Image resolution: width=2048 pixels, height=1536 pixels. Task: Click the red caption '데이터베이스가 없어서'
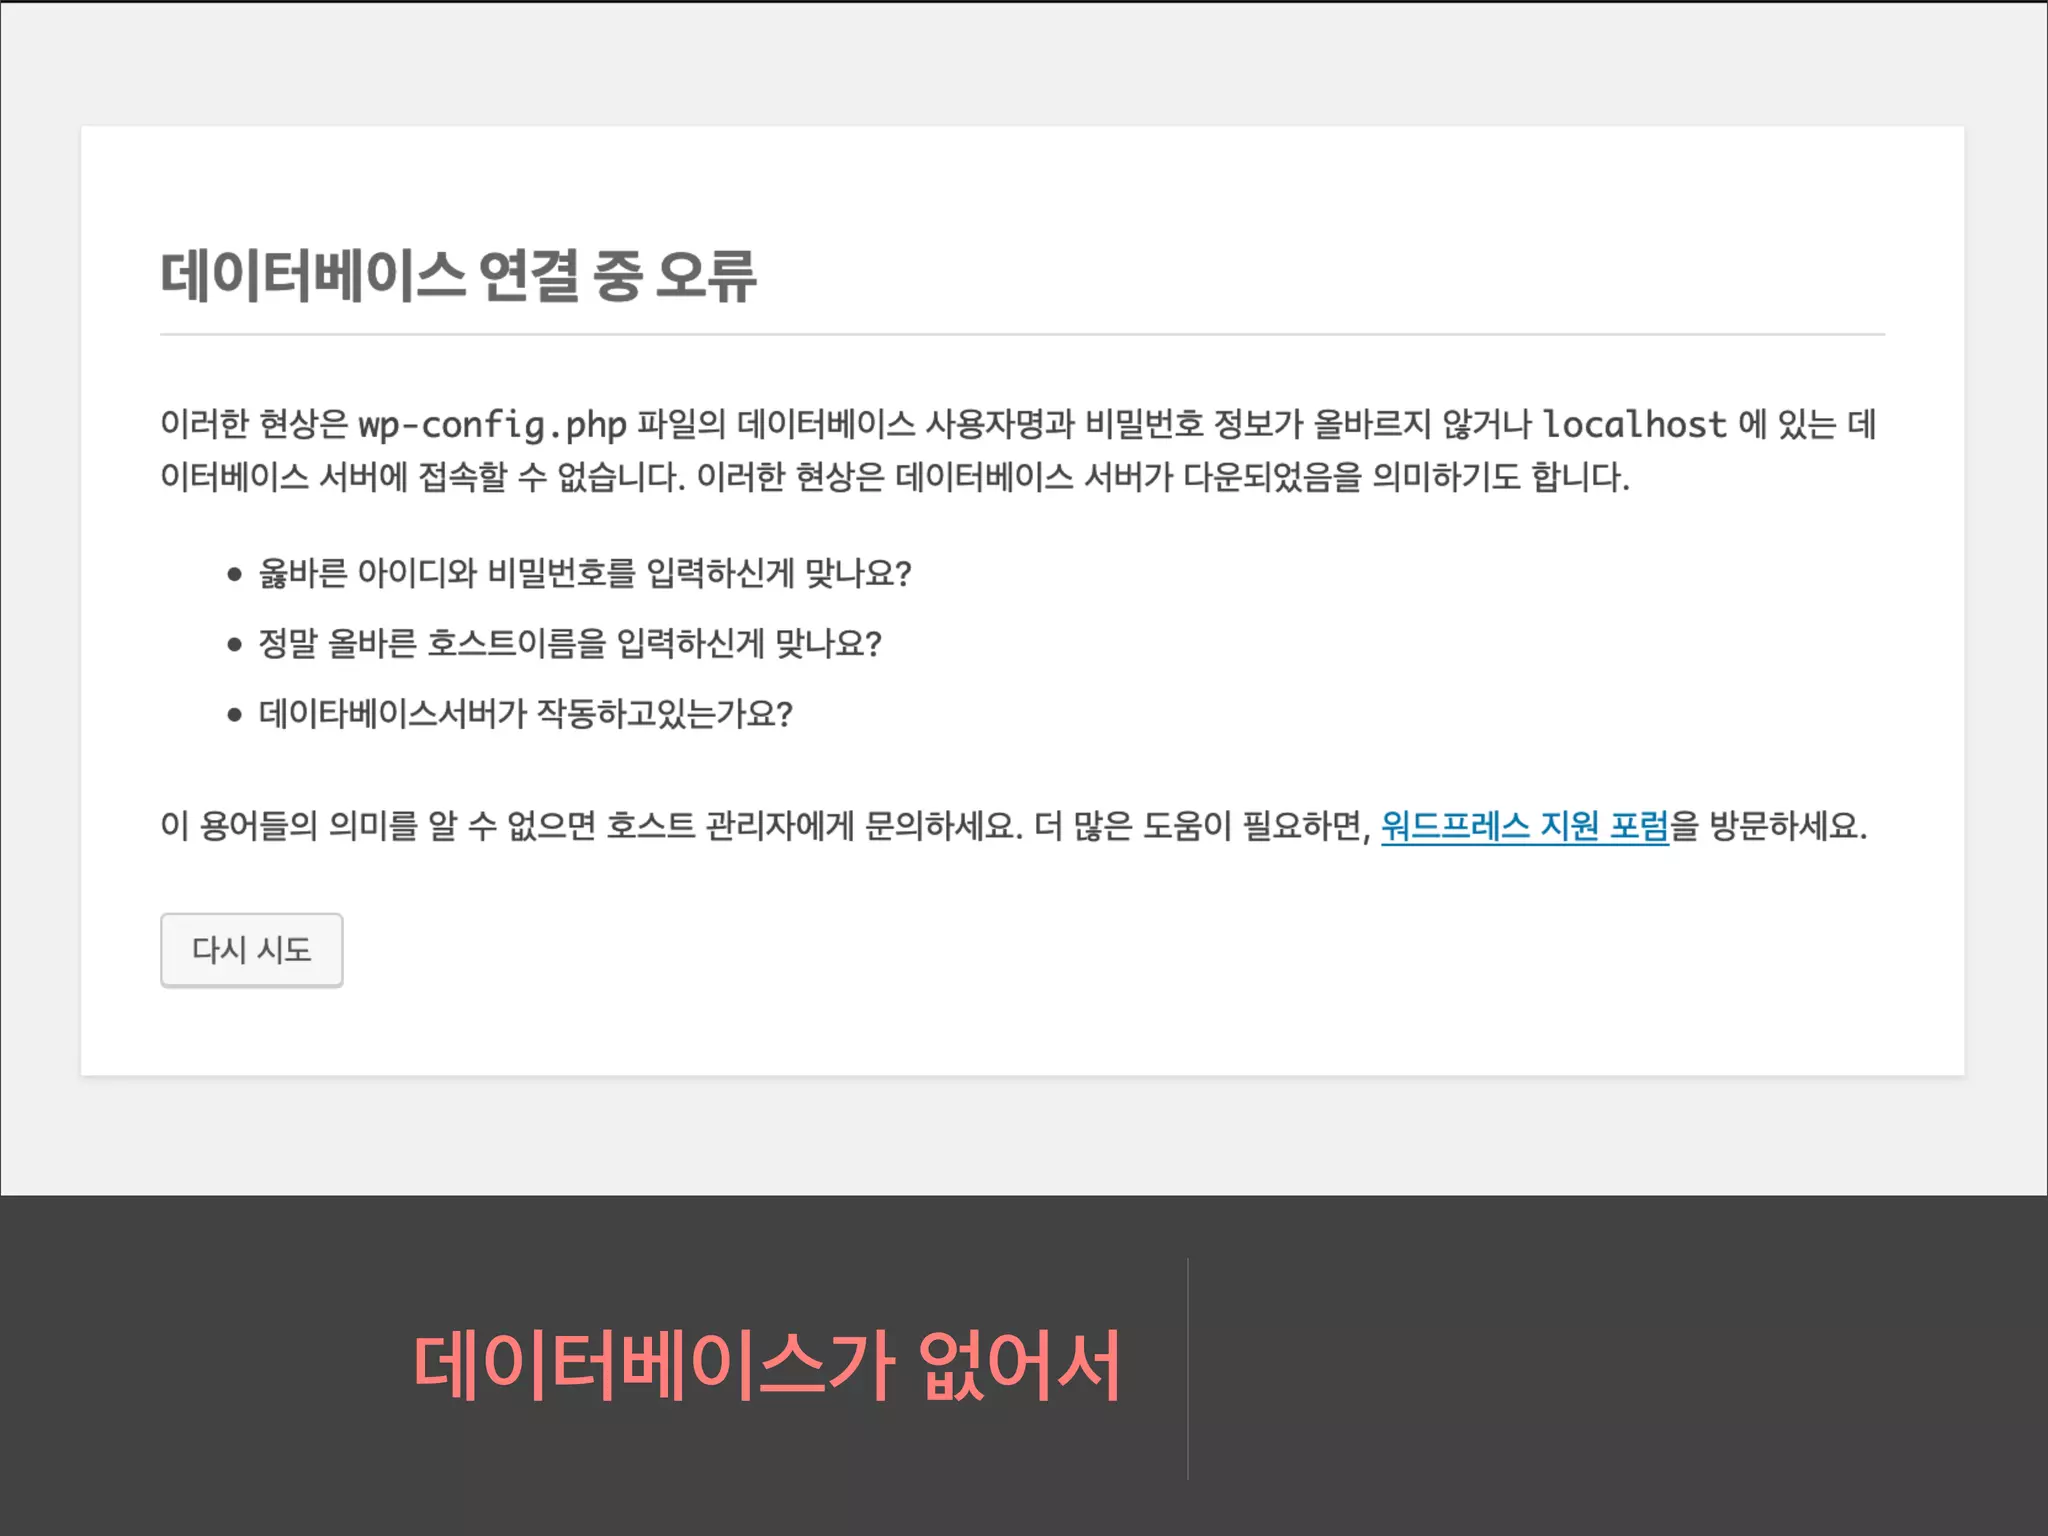point(767,1366)
